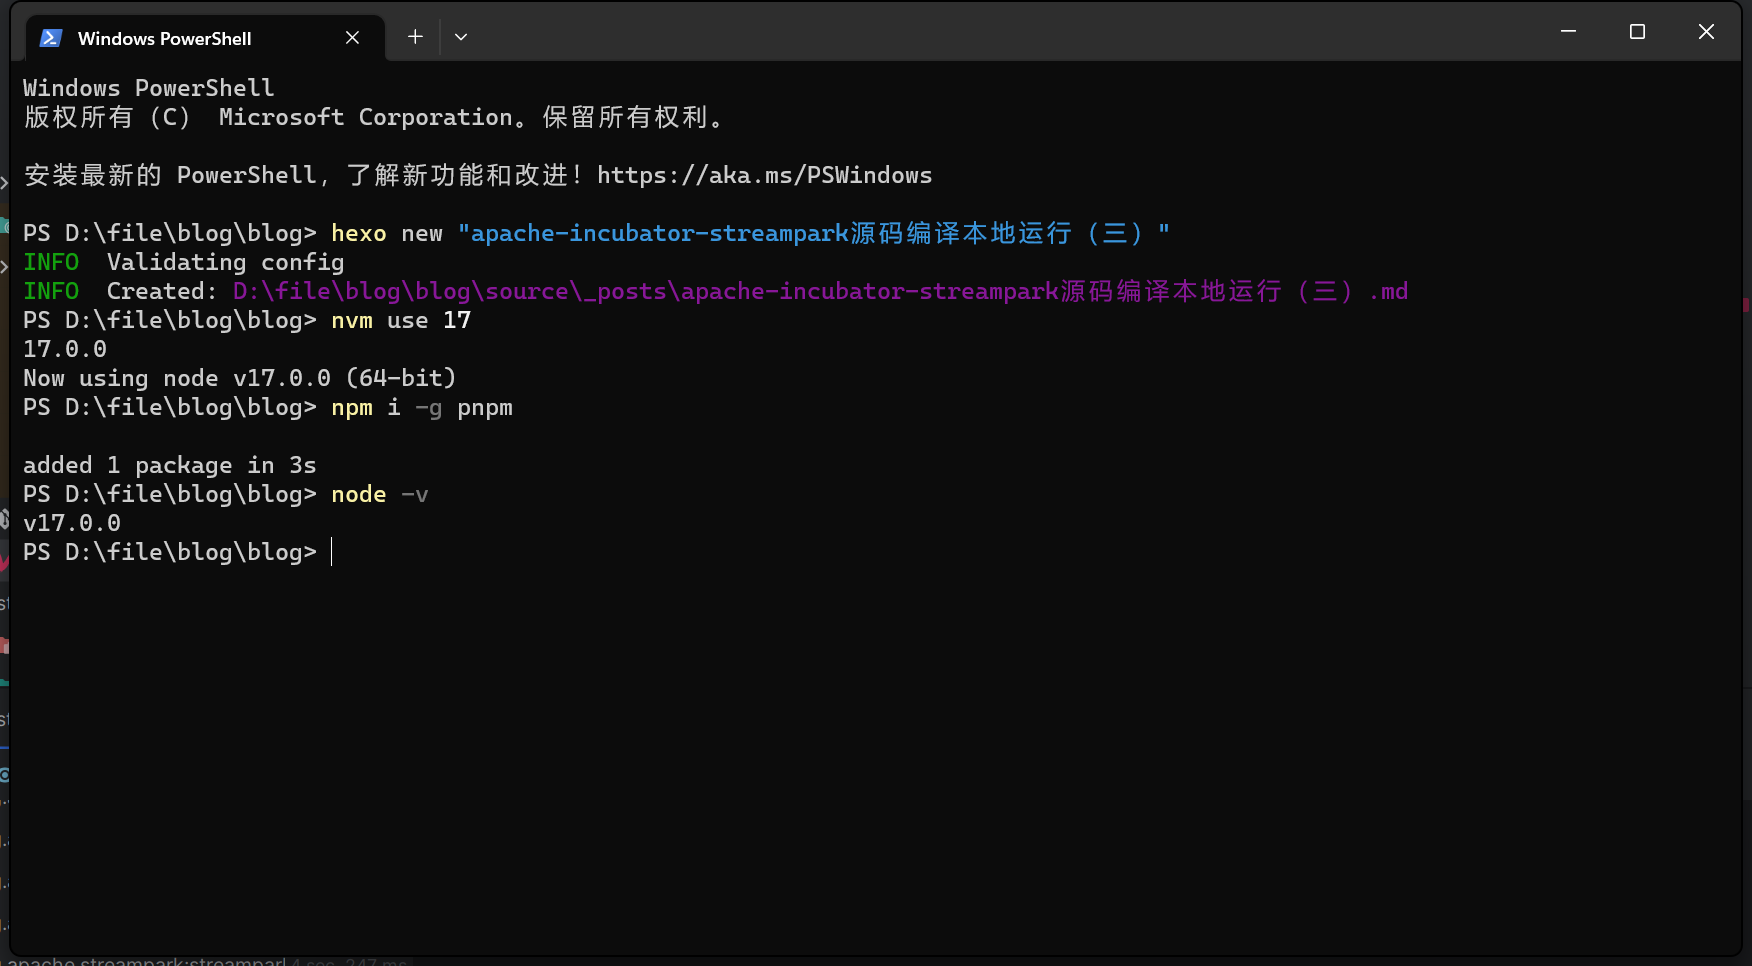Screen dimensions: 1752x966
Task: Open the https://aka.ms/PSWindows link
Action: (764, 175)
